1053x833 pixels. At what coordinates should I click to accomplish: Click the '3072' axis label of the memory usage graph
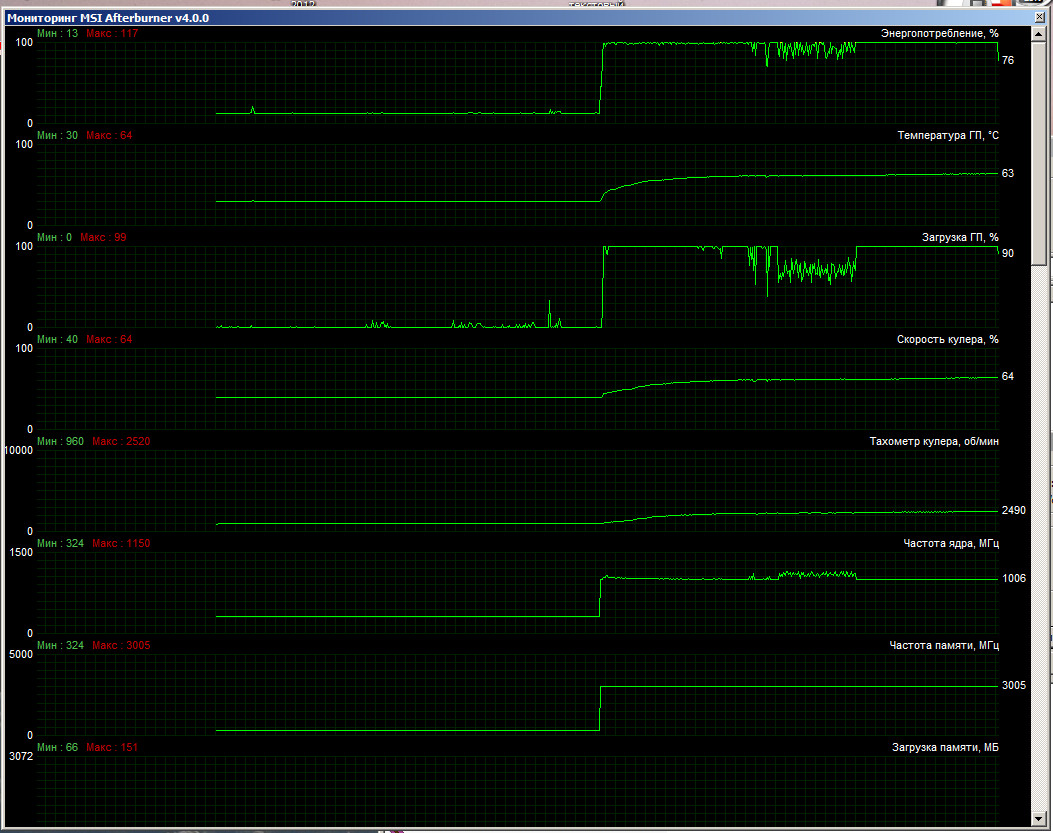click(21, 756)
